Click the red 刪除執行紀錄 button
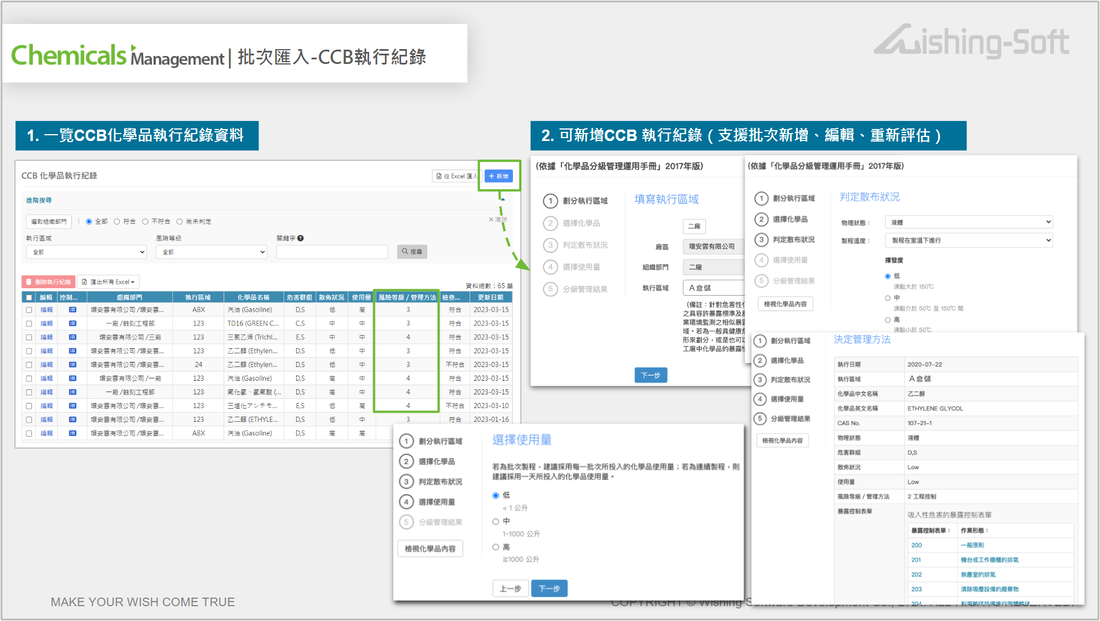 [x=48, y=281]
